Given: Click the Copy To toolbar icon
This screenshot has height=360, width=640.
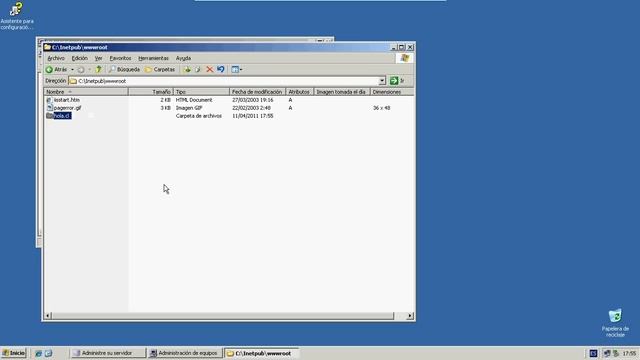Looking at the screenshot, I should tap(198, 69).
